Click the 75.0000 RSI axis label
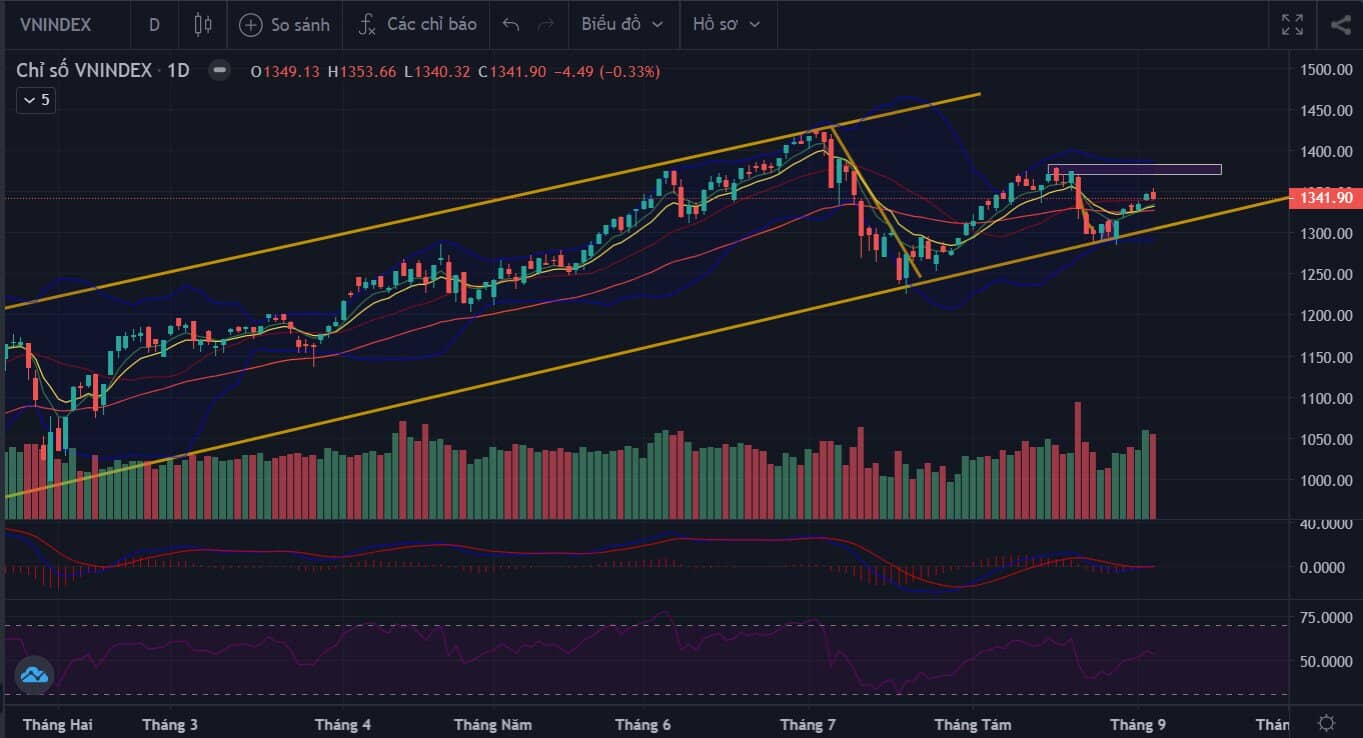The height and width of the screenshot is (738, 1363). 1326,618
